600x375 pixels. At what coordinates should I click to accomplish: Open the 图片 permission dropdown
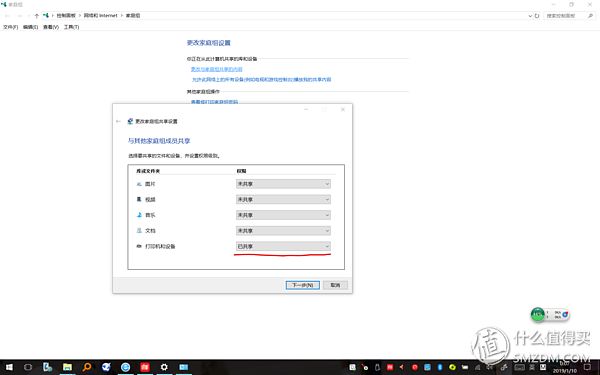(283, 184)
